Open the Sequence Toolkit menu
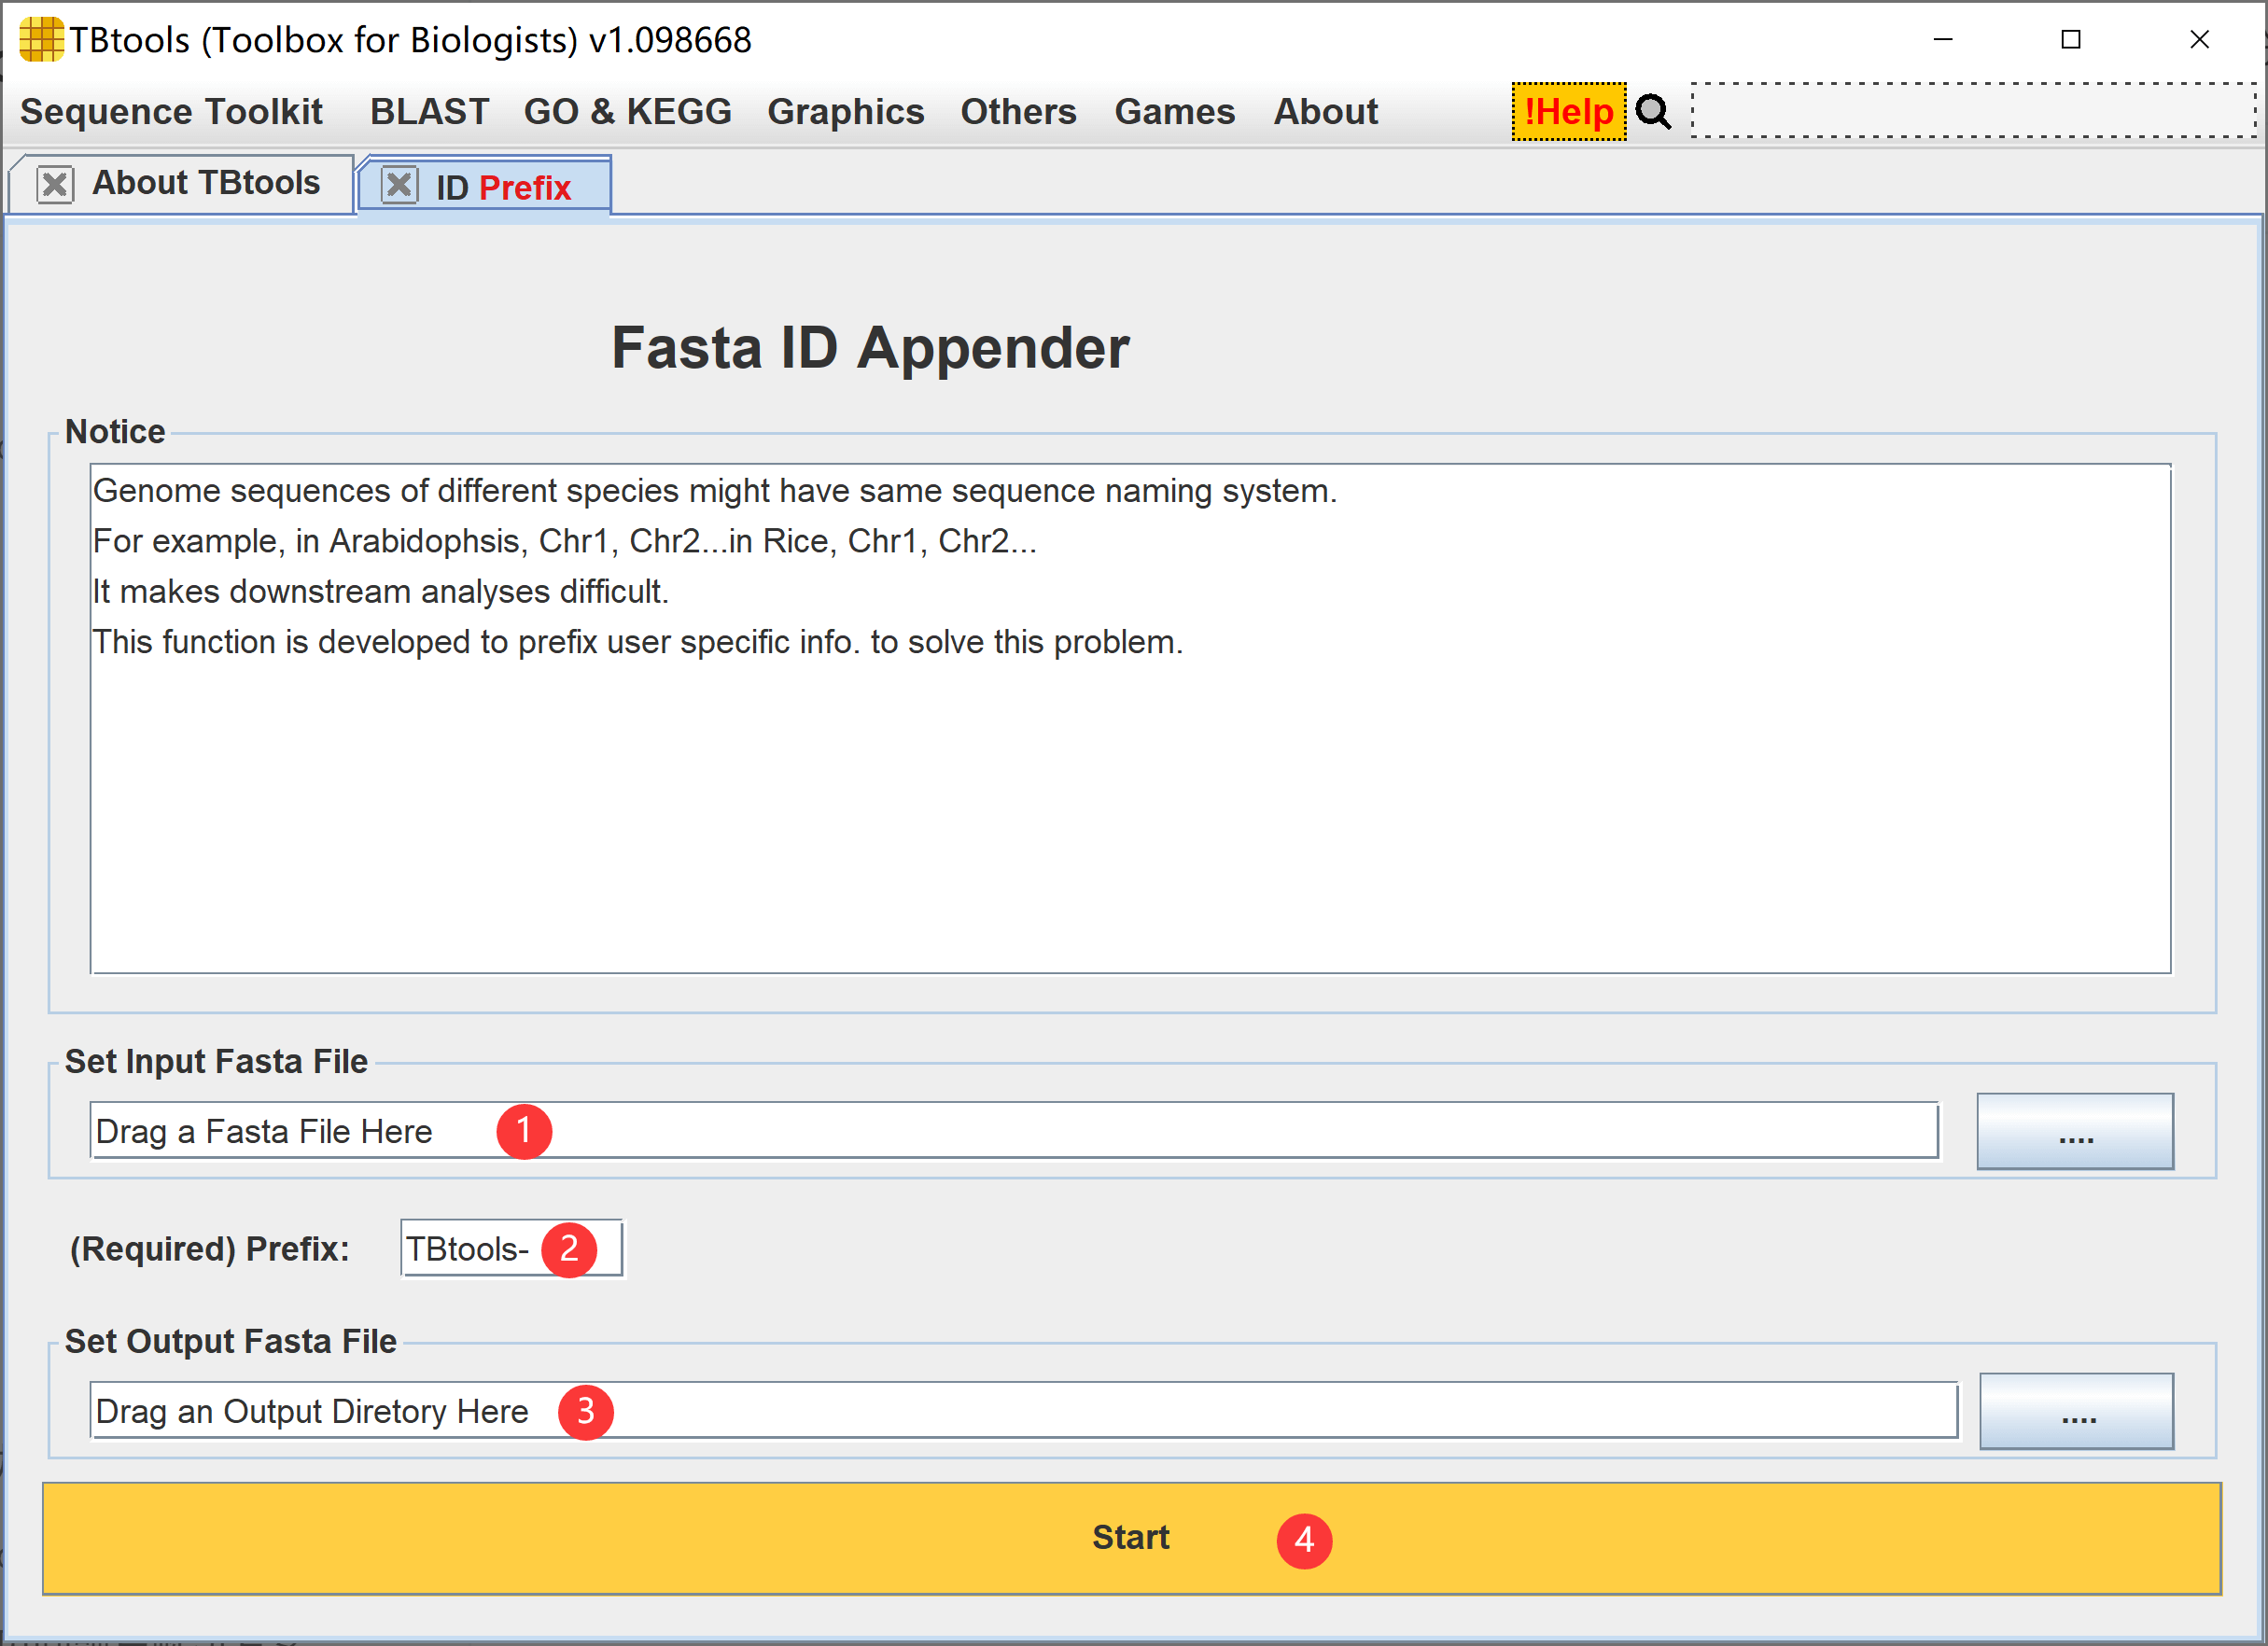 (171, 112)
